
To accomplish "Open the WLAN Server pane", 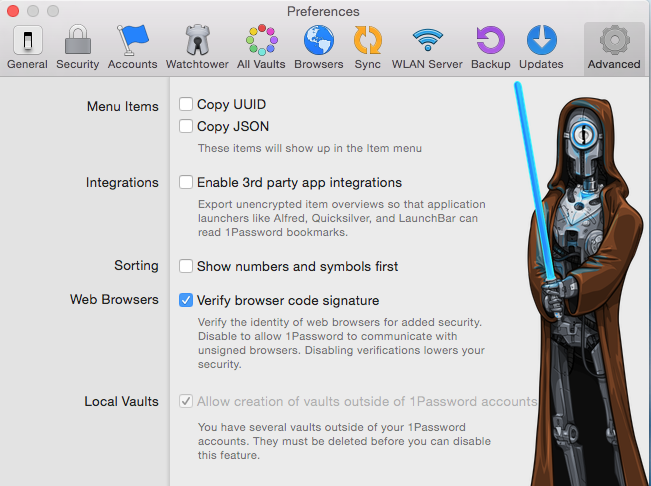I will pos(427,47).
